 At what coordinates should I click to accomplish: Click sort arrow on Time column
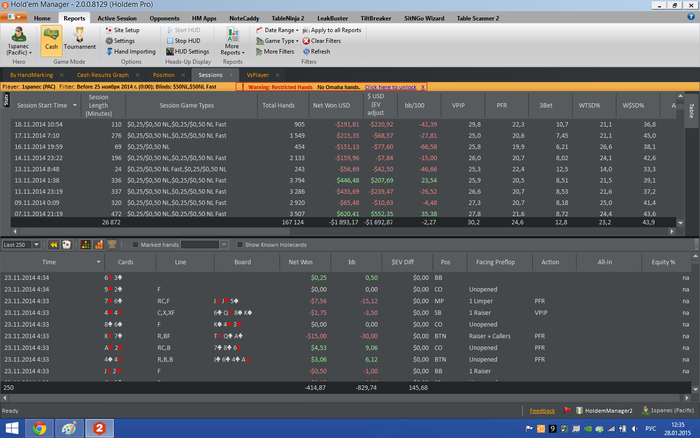[99, 262]
